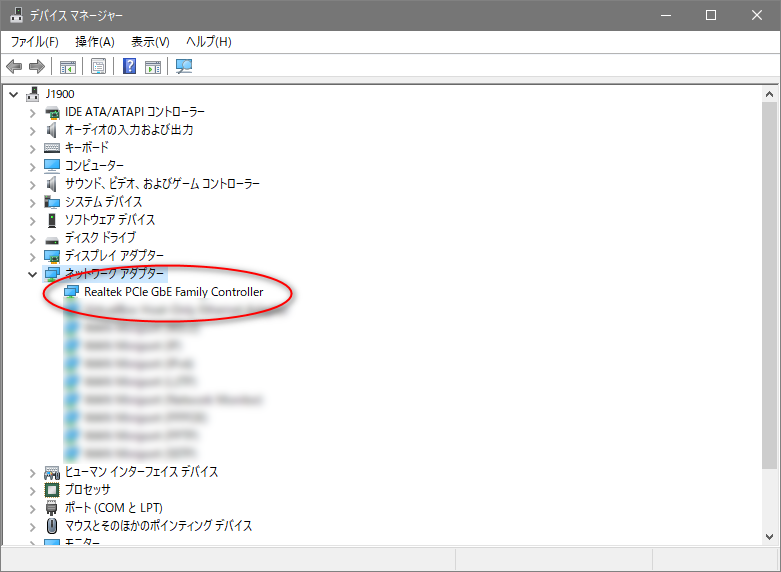This screenshot has height=572, width=781.
Task: Expand the ポート (COM と LPT) category
Action: (32, 508)
